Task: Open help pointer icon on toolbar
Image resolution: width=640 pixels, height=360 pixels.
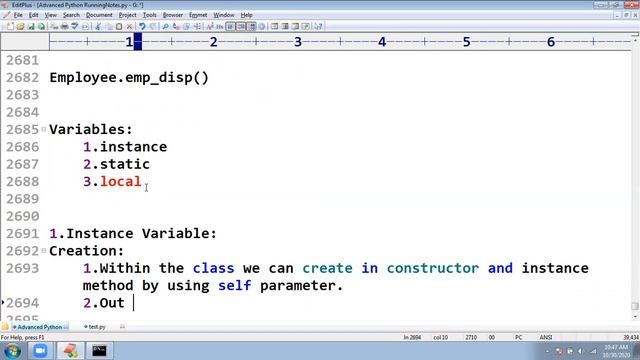Action: tap(318, 27)
